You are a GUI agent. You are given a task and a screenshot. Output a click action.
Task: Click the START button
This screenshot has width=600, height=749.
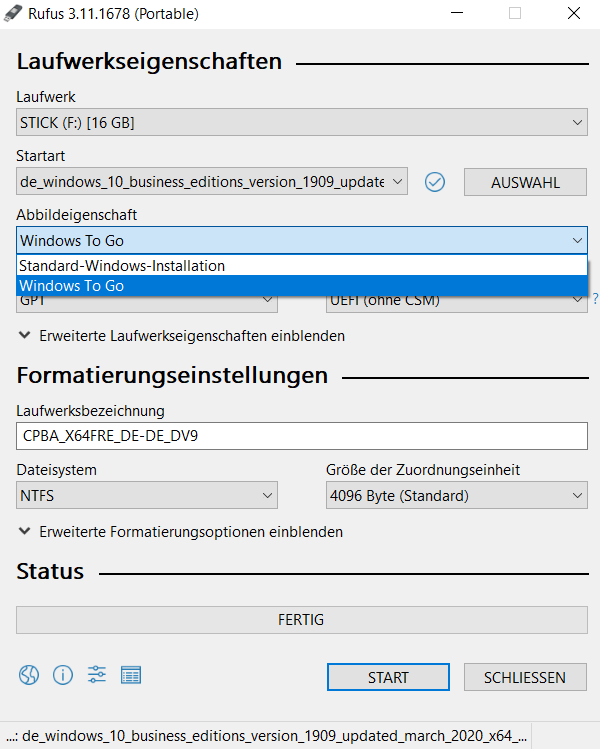(x=388, y=677)
